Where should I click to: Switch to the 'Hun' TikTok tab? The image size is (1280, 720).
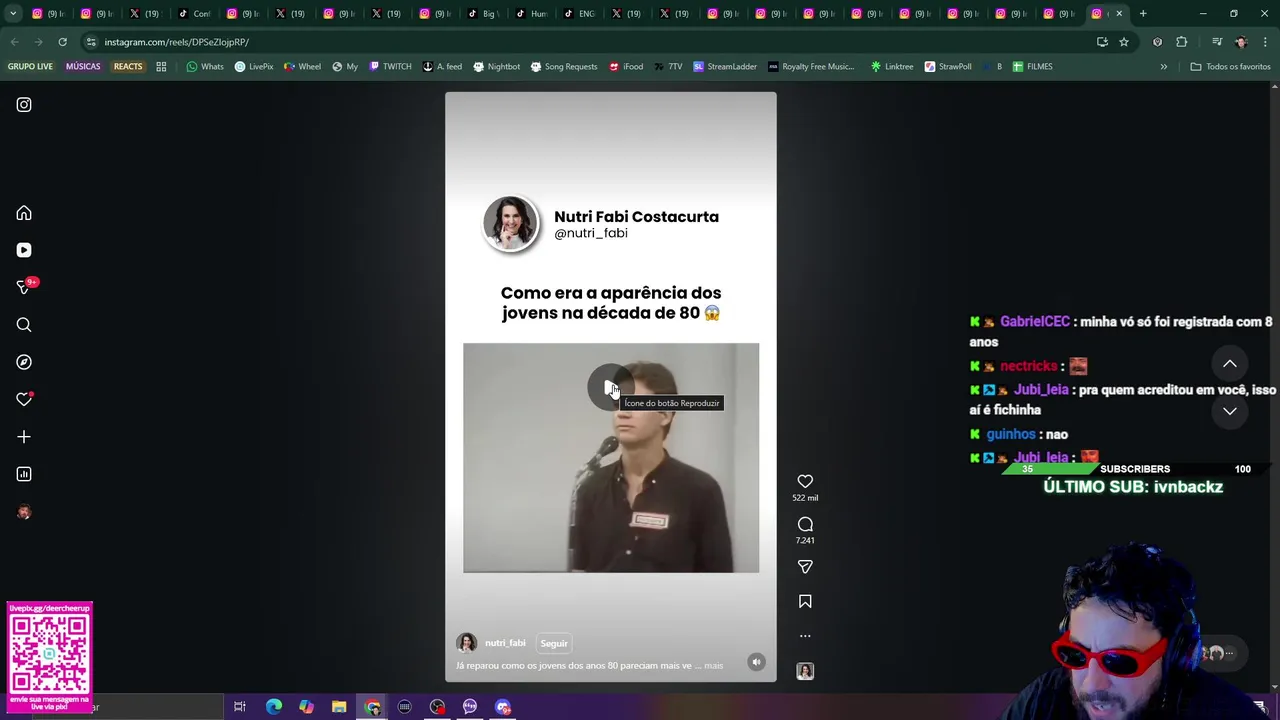(x=531, y=14)
